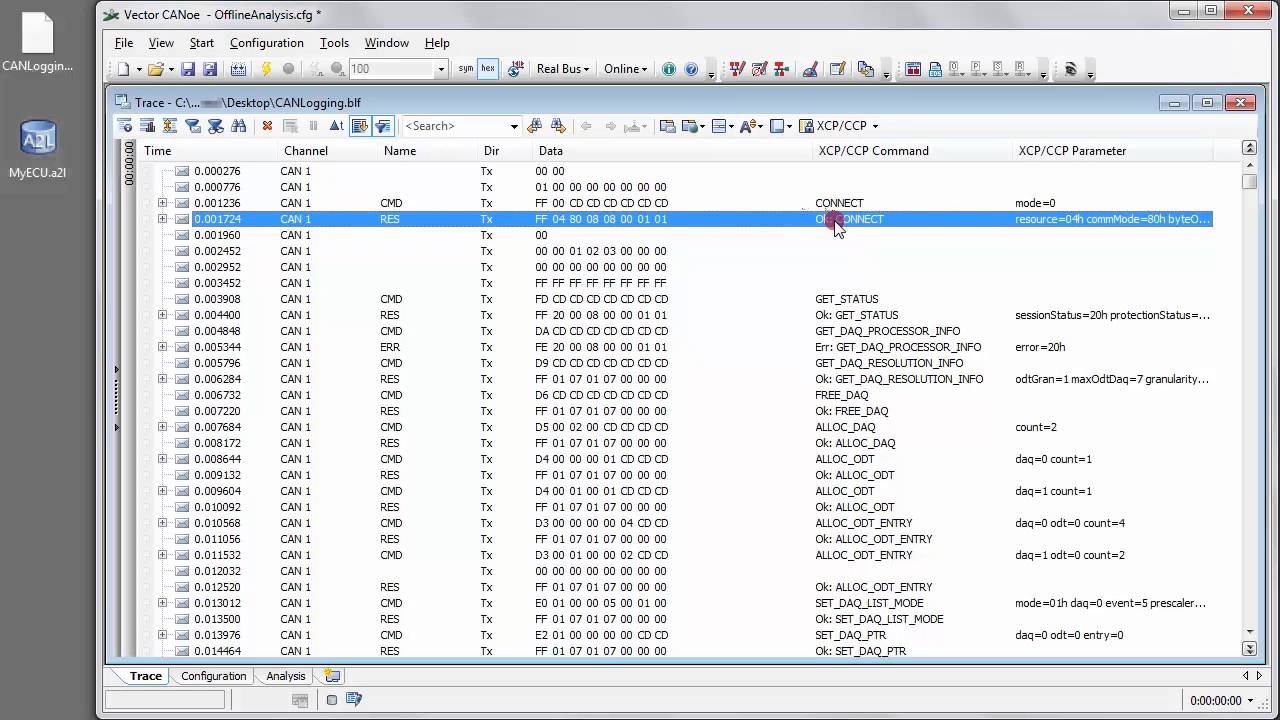Viewport: 1280px width, 720px height.
Task: Open the Online mode dropdown
Action: click(x=625, y=69)
